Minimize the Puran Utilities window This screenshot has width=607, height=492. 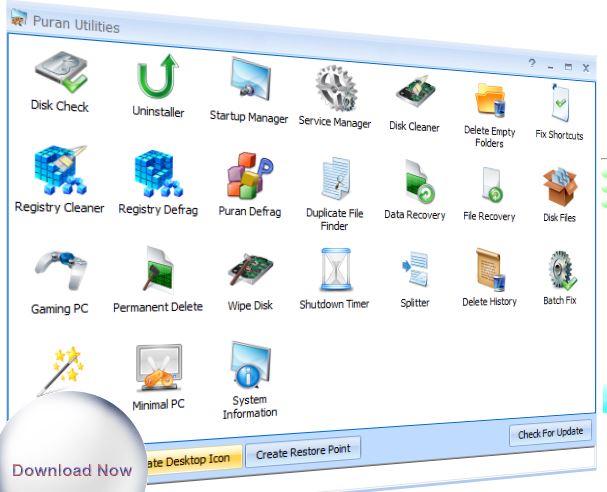(550, 68)
